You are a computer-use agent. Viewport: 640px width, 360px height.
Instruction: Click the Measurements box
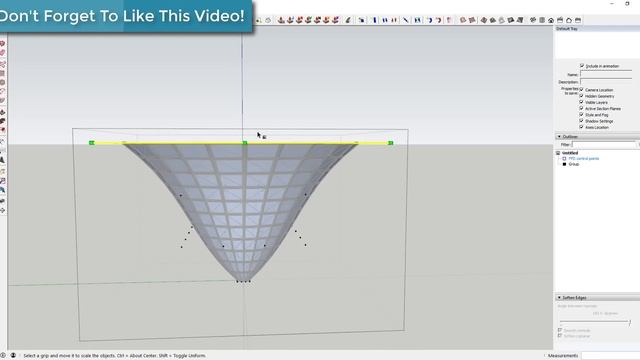tap(611, 356)
